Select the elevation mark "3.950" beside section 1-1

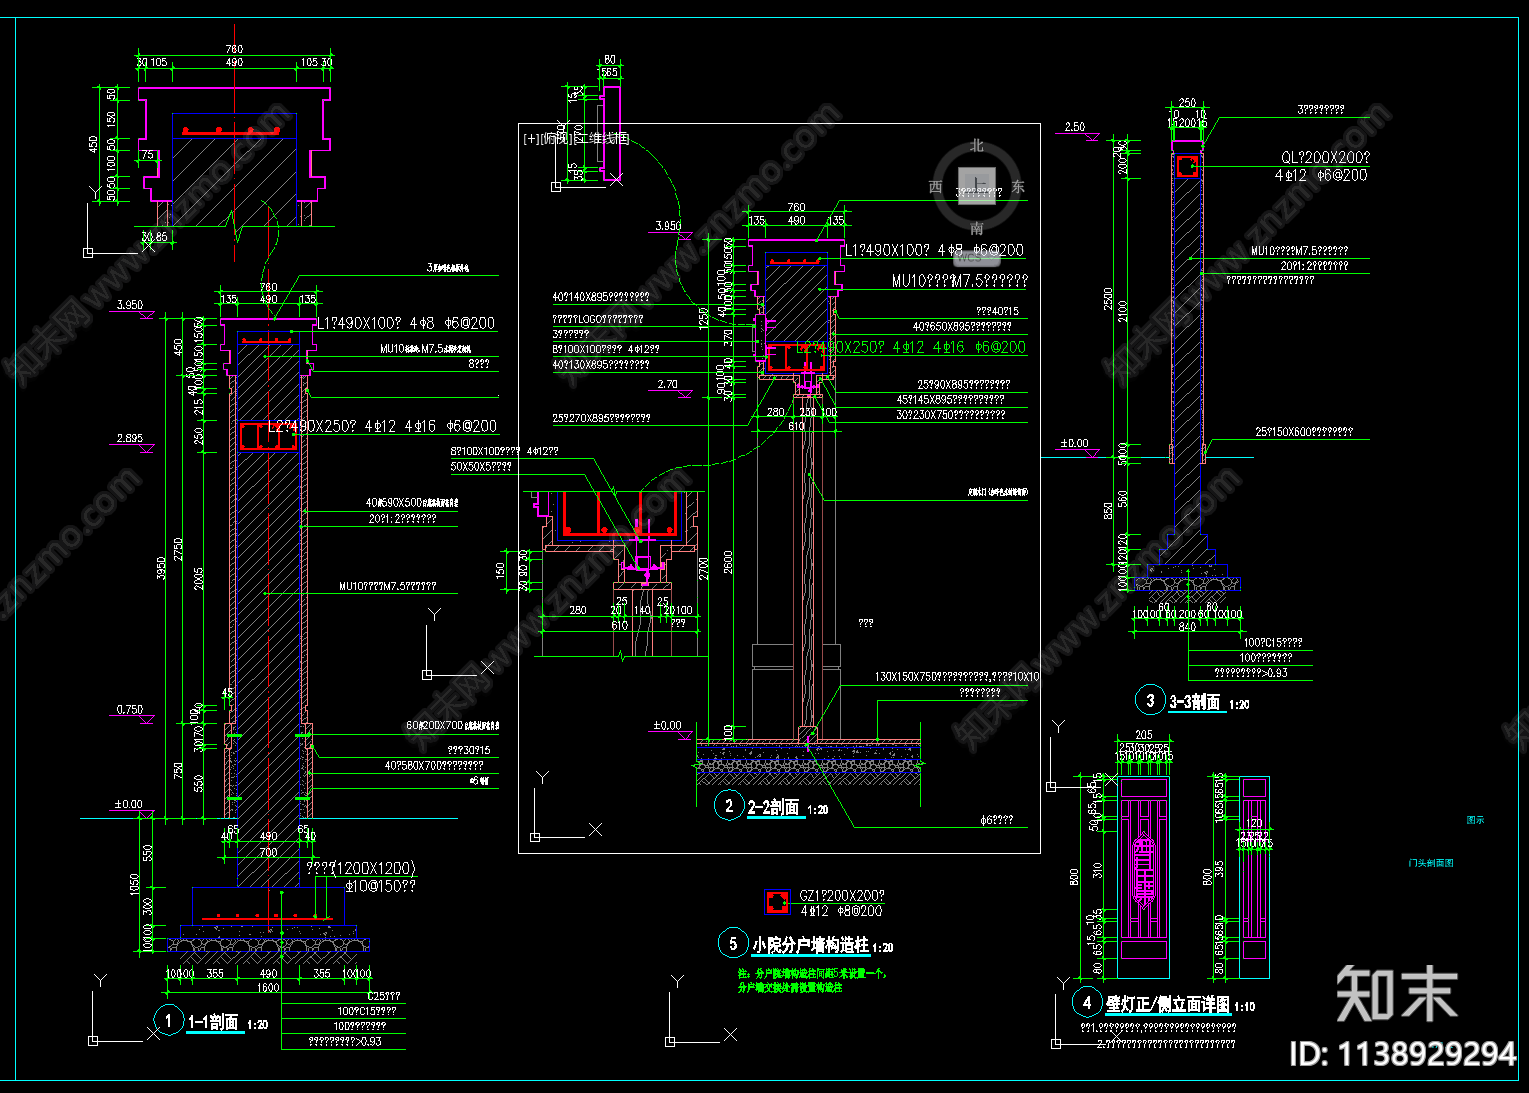click(130, 305)
